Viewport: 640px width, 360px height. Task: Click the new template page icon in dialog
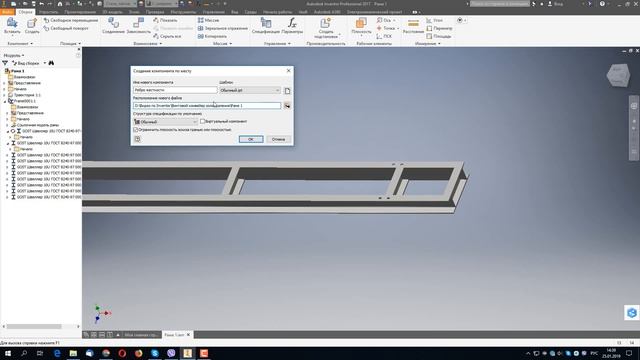coord(287,91)
